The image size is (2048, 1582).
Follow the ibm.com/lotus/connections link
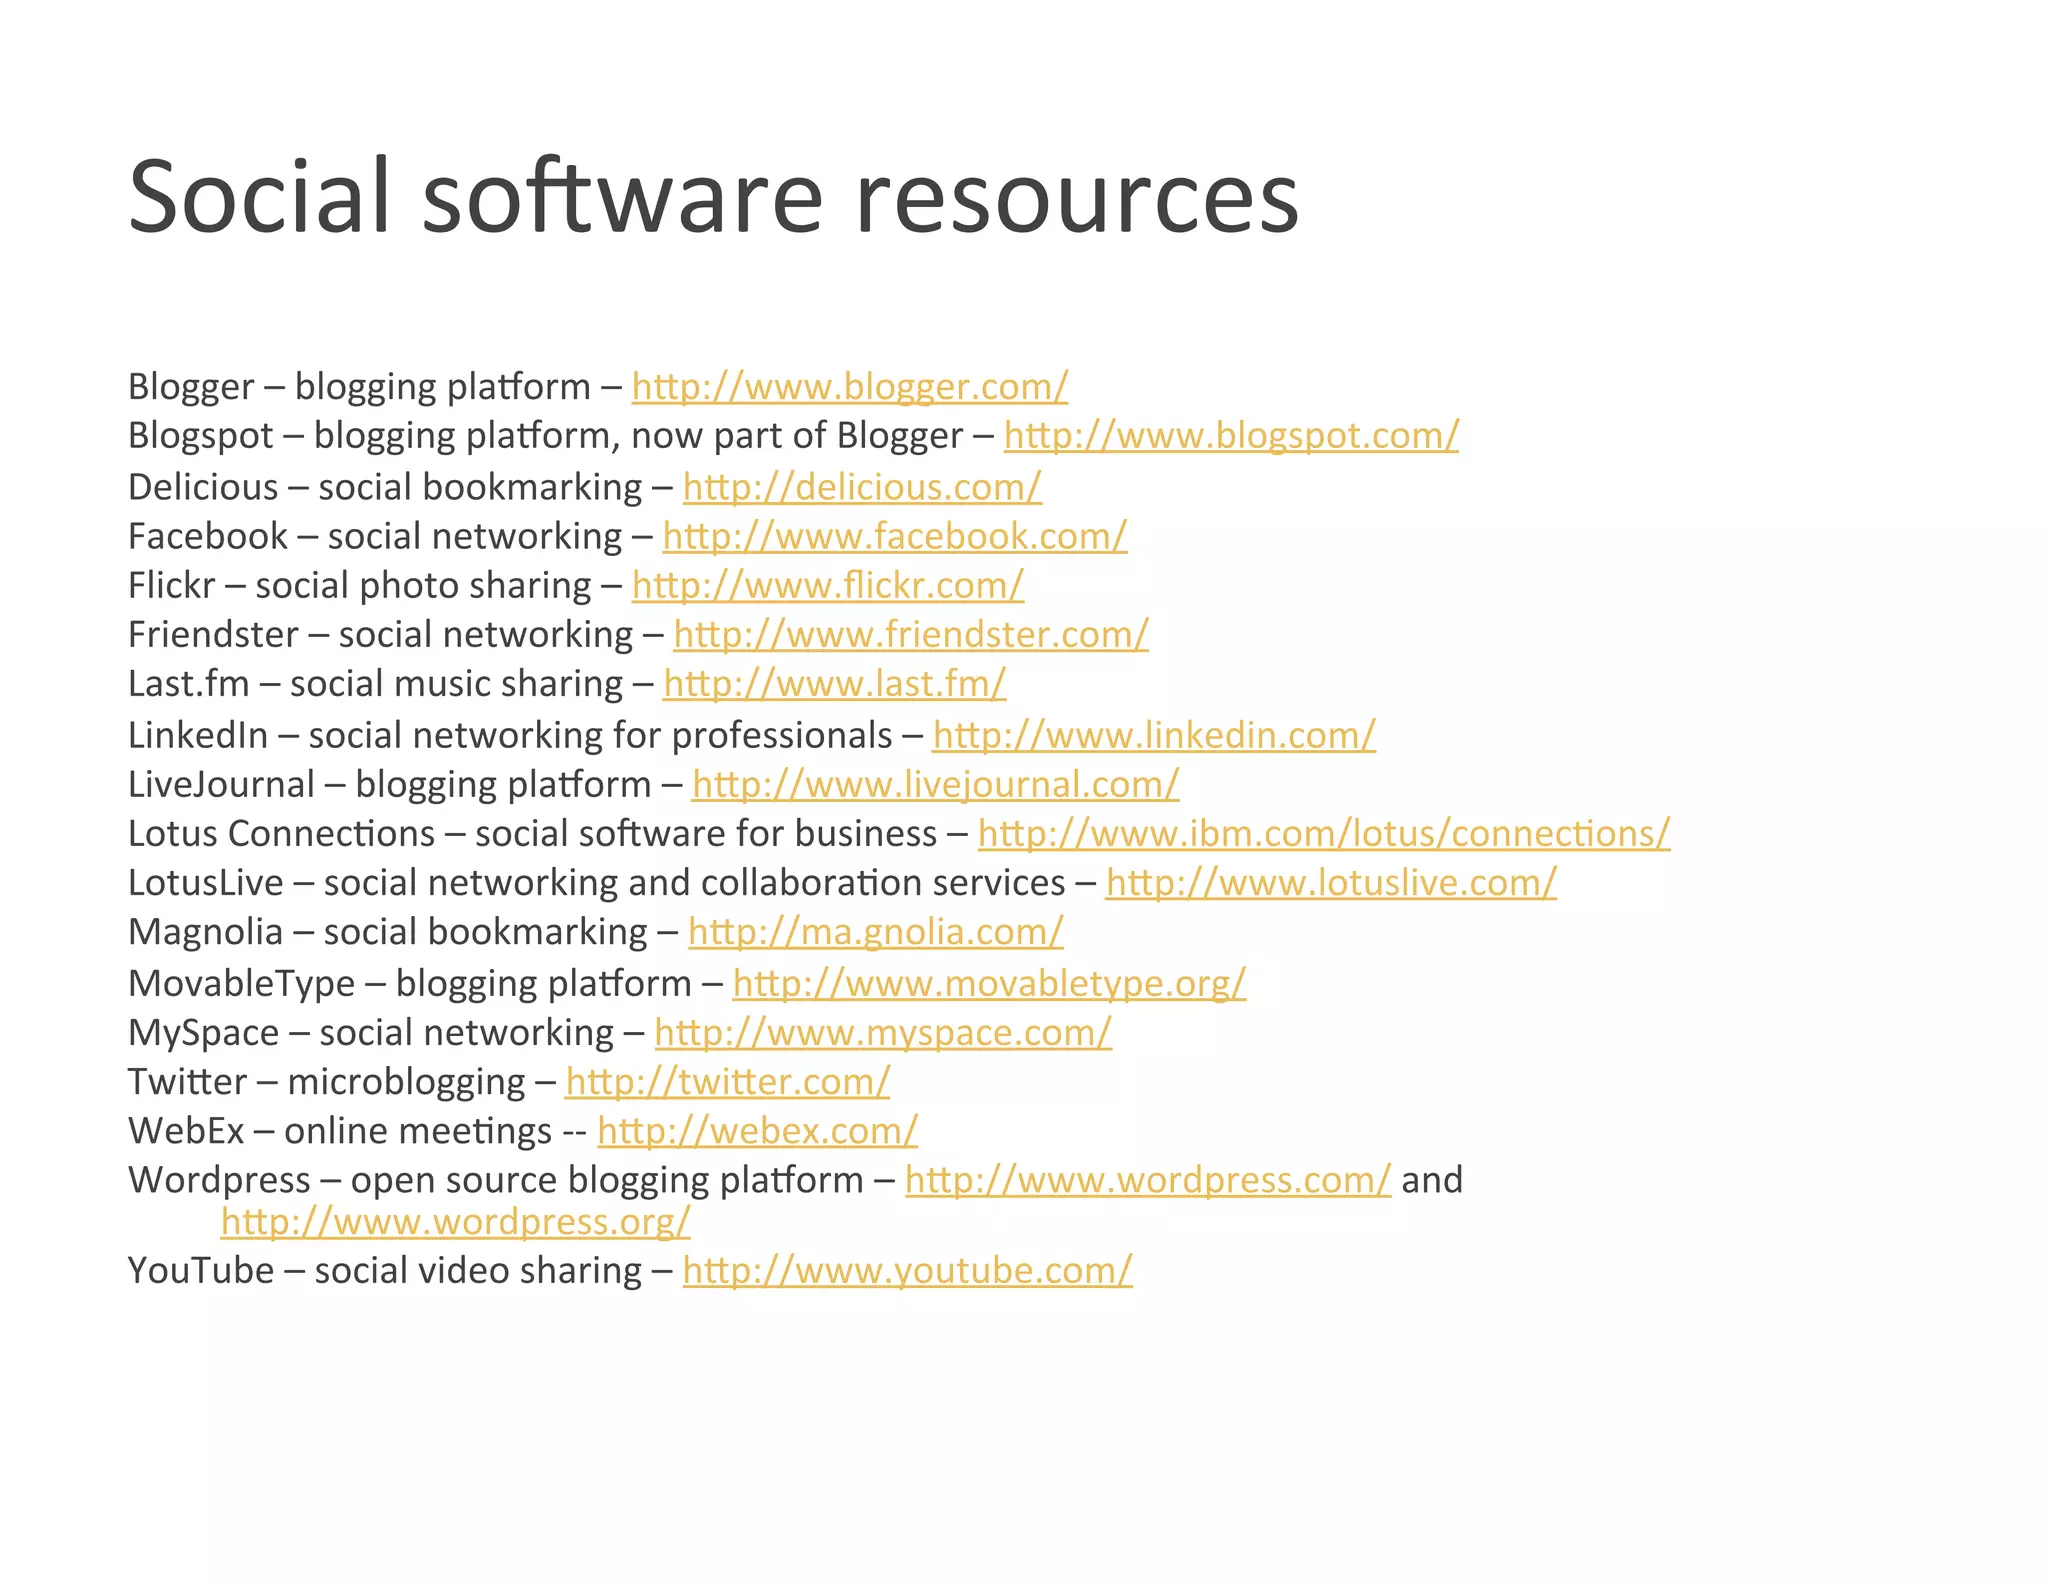pos(1324,834)
